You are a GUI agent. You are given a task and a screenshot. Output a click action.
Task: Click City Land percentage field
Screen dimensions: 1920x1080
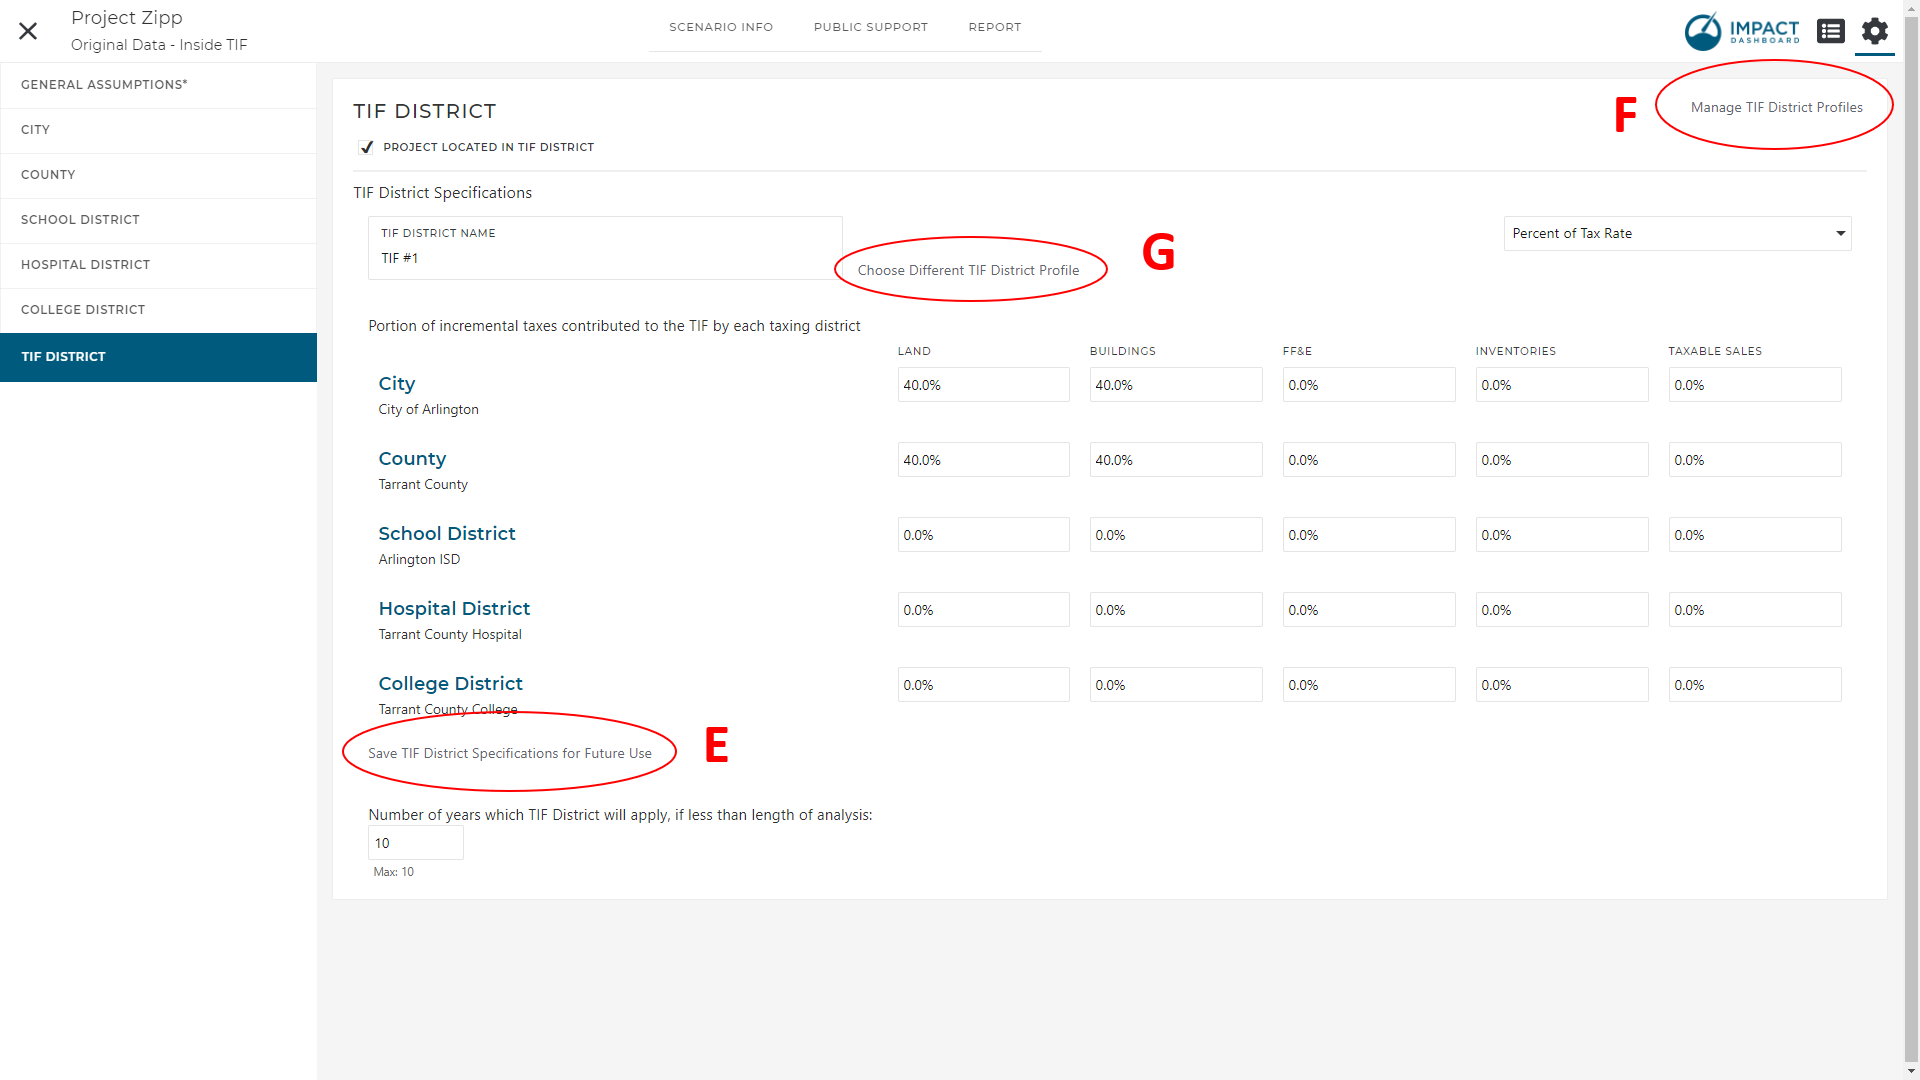[982, 385]
